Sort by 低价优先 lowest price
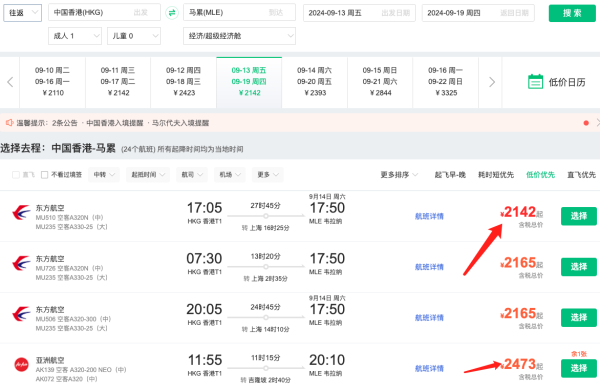Screen dimensions: 600x391 pos(540,175)
